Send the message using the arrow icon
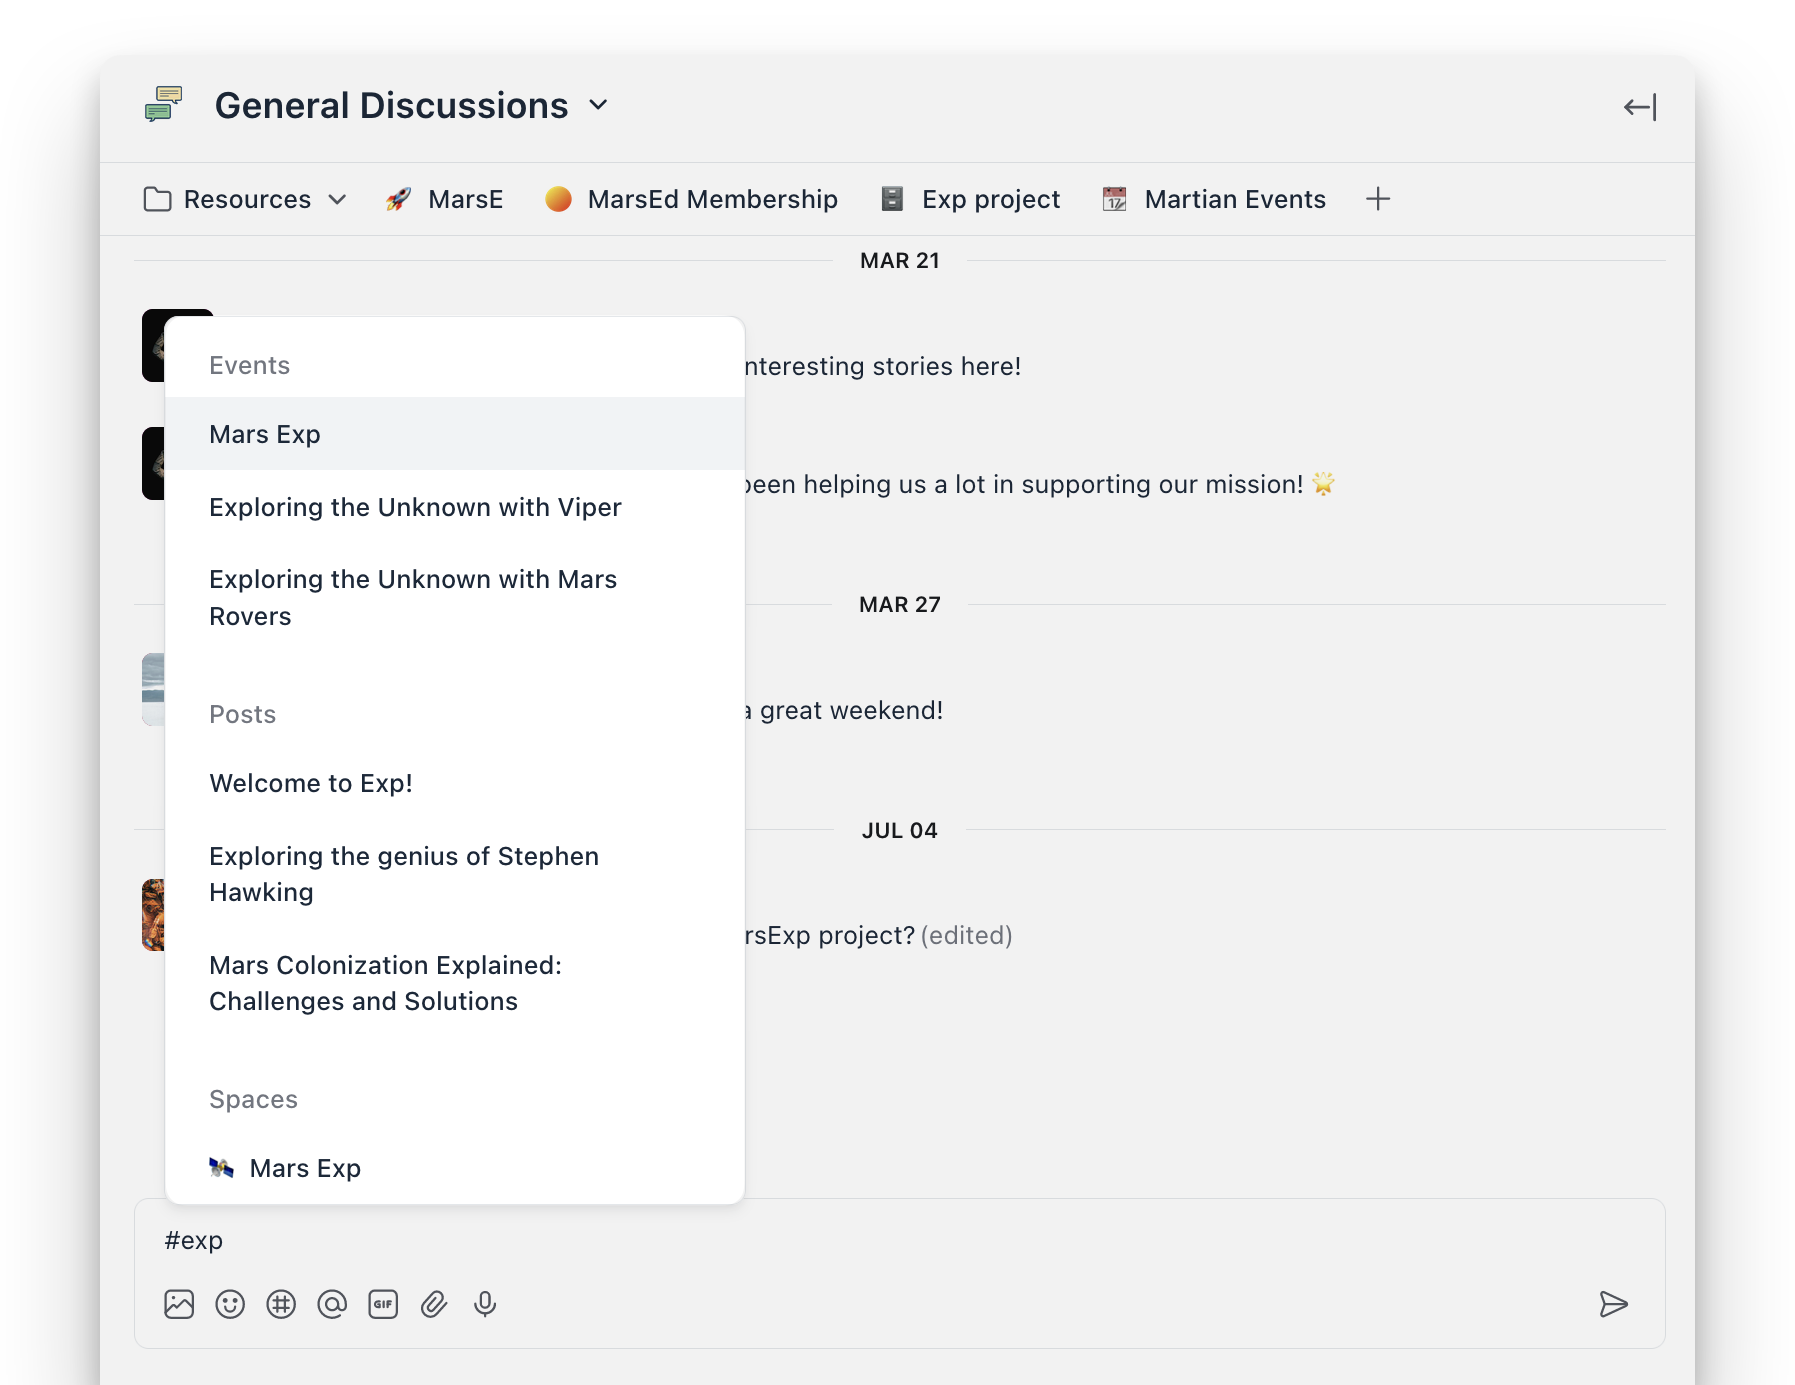The height and width of the screenshot is (1385, 1795). (1614, 1304)
